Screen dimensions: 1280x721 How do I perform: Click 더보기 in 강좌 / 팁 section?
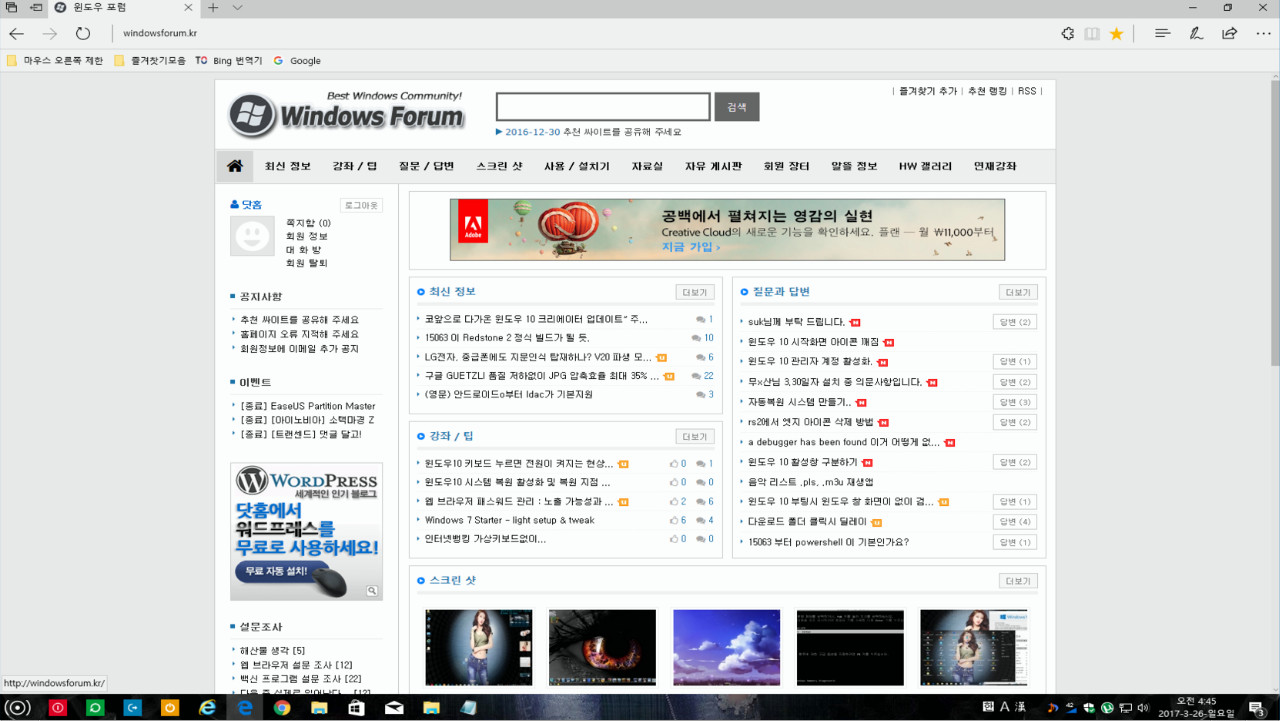pos(695,437)
